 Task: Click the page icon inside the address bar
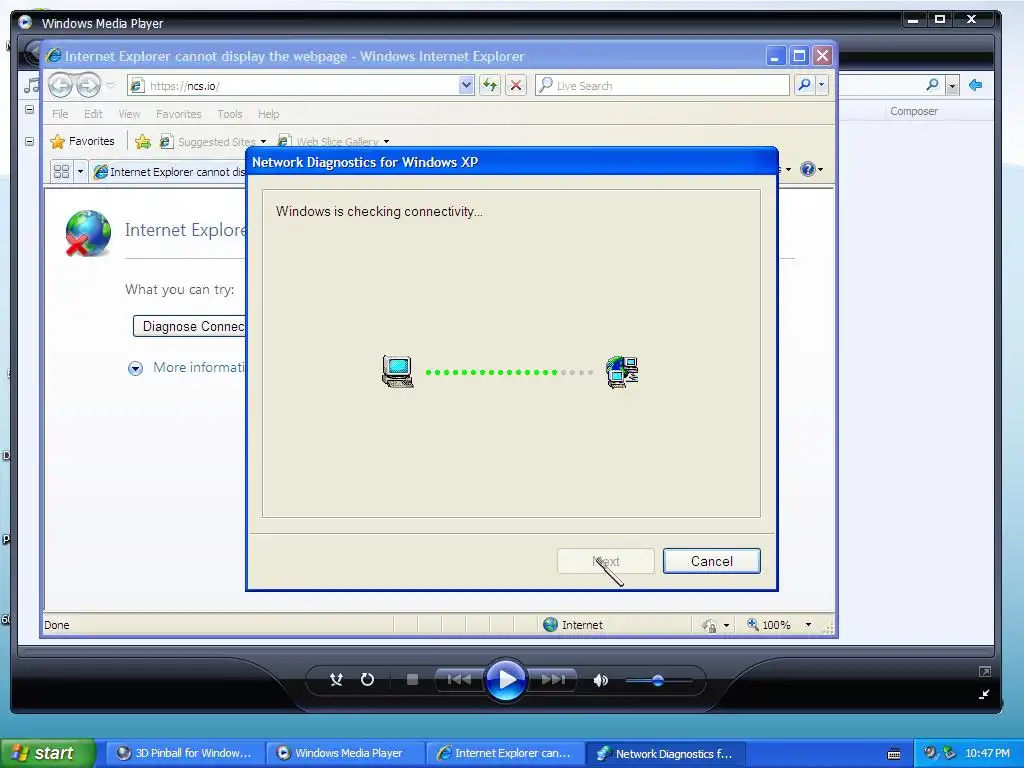tap(136, 85)
